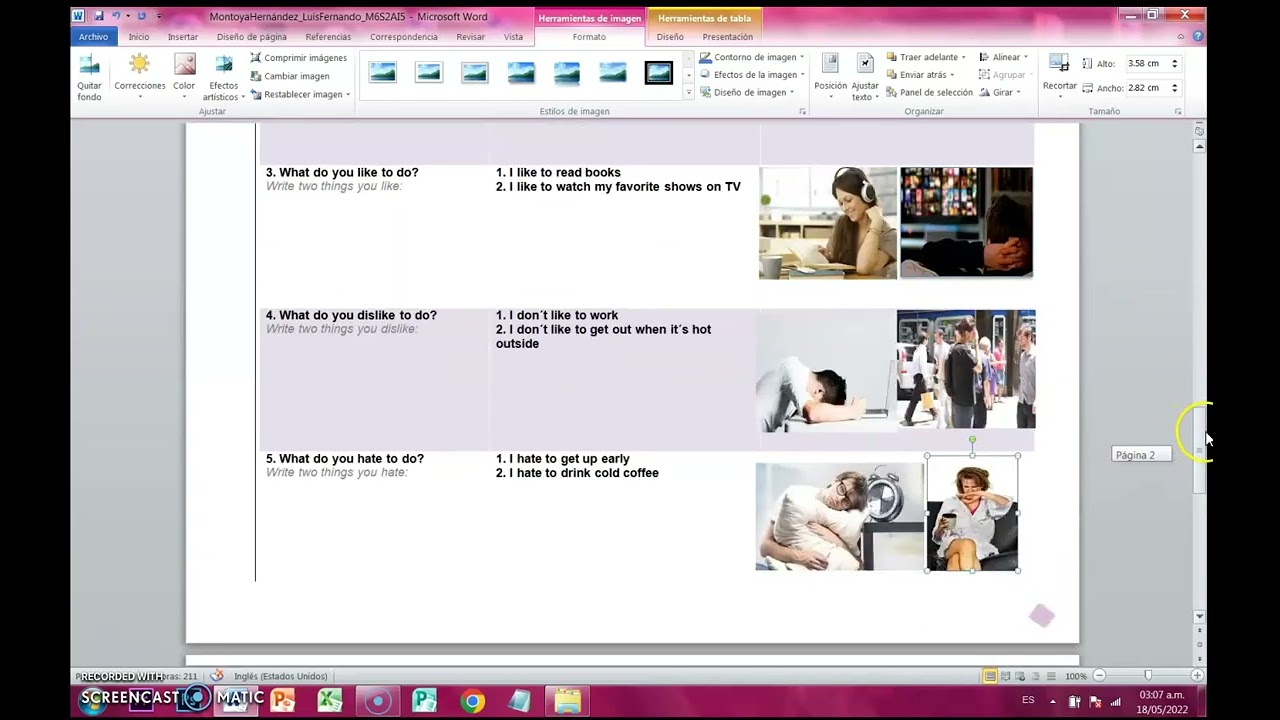Open the PowerPoint icon in the taskbar
The height and width of the screenshot is (720, 1280).
283,701
